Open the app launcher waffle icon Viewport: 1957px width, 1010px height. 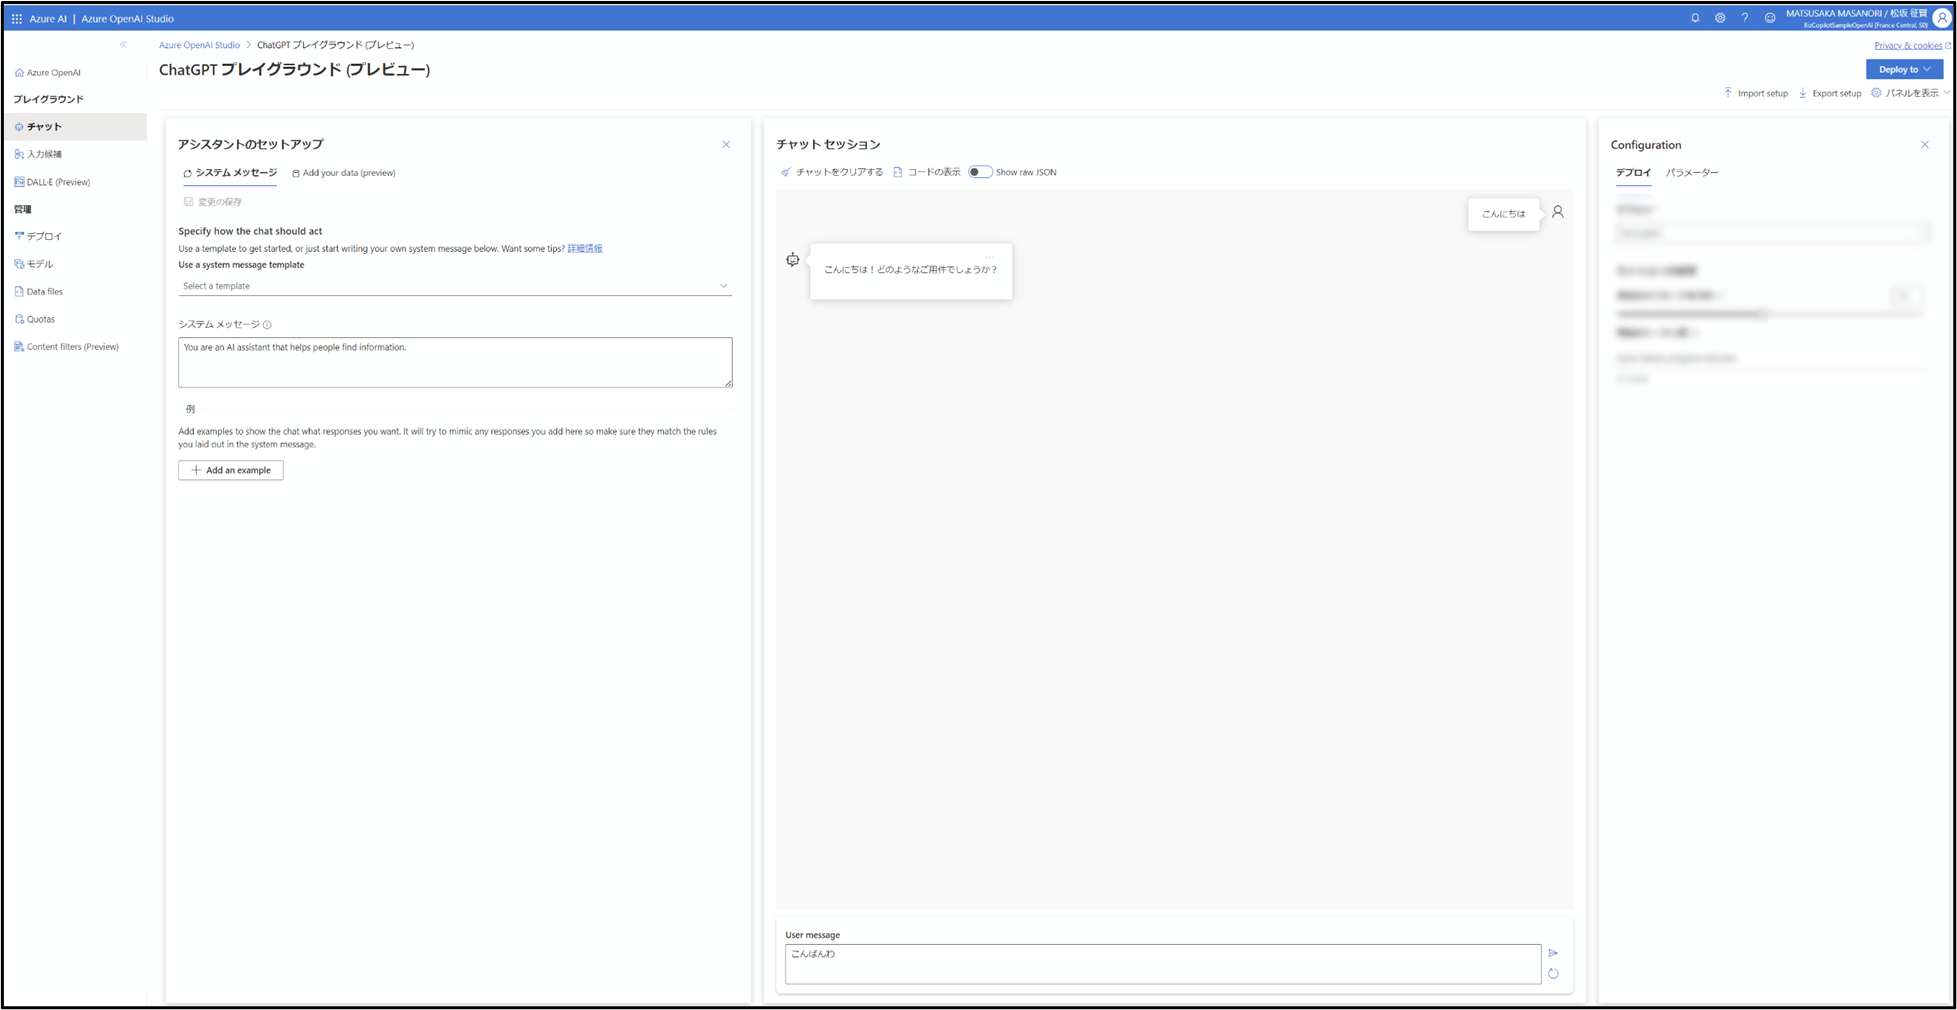tap(16, 18)
